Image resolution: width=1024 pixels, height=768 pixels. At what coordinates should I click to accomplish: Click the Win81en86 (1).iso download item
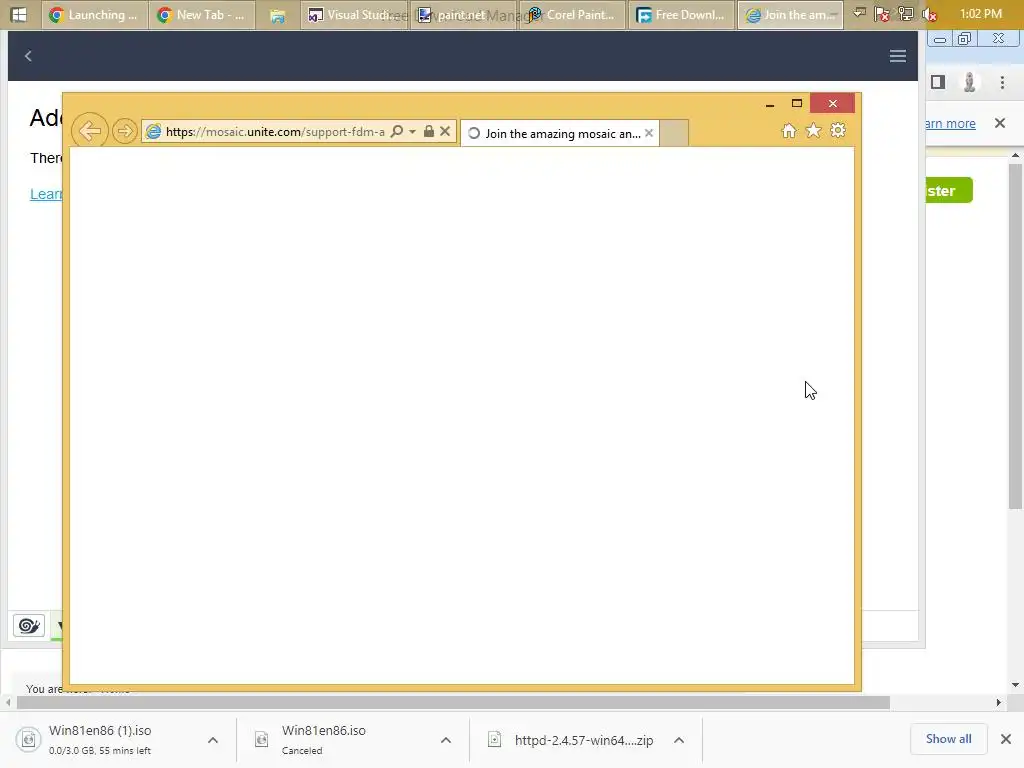100,739
